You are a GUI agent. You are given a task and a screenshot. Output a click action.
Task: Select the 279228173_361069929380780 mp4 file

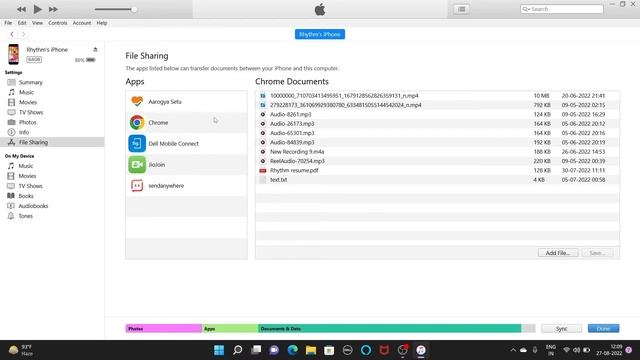[438, 105]
